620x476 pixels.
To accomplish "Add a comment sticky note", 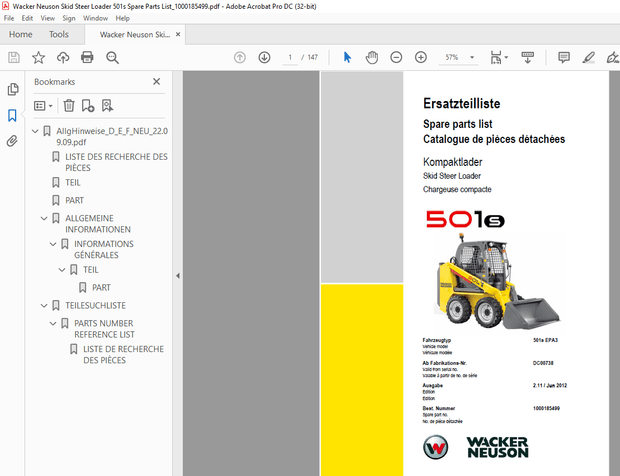I will pos(564,58).
